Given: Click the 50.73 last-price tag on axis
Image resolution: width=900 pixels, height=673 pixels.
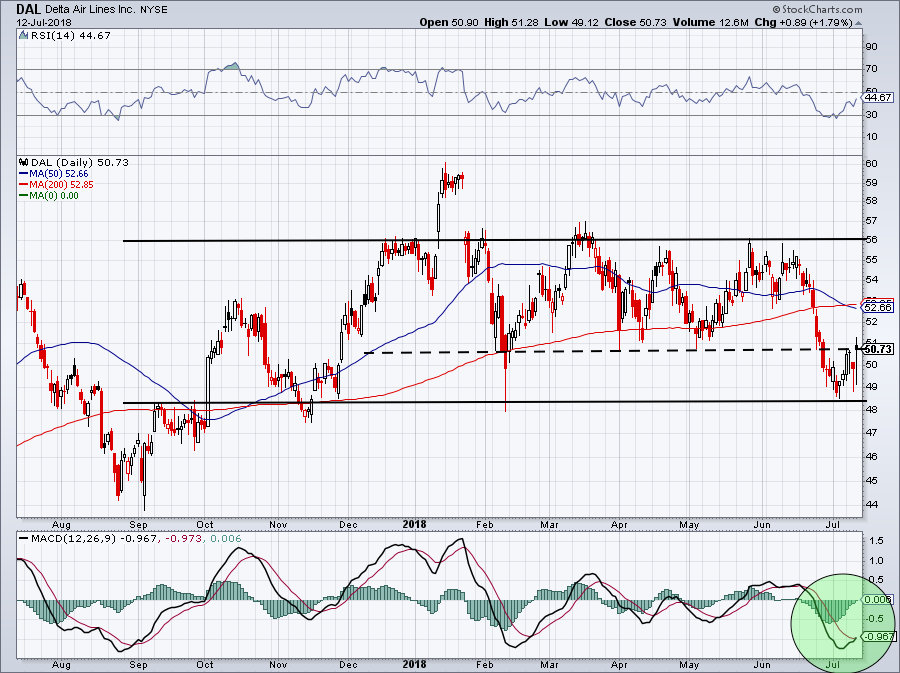Looking at the screenshot, I should (879, 349).
